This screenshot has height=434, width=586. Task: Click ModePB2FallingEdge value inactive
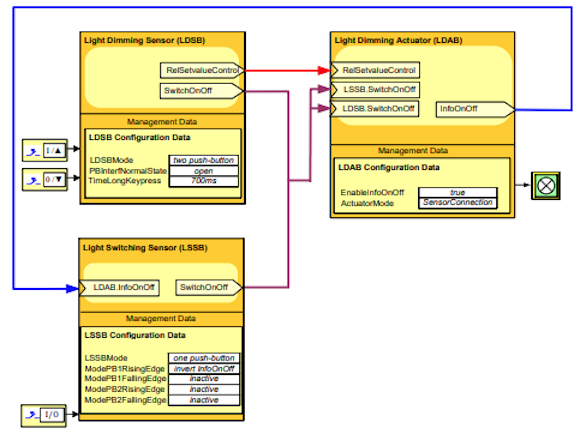(x=204, y=400)
